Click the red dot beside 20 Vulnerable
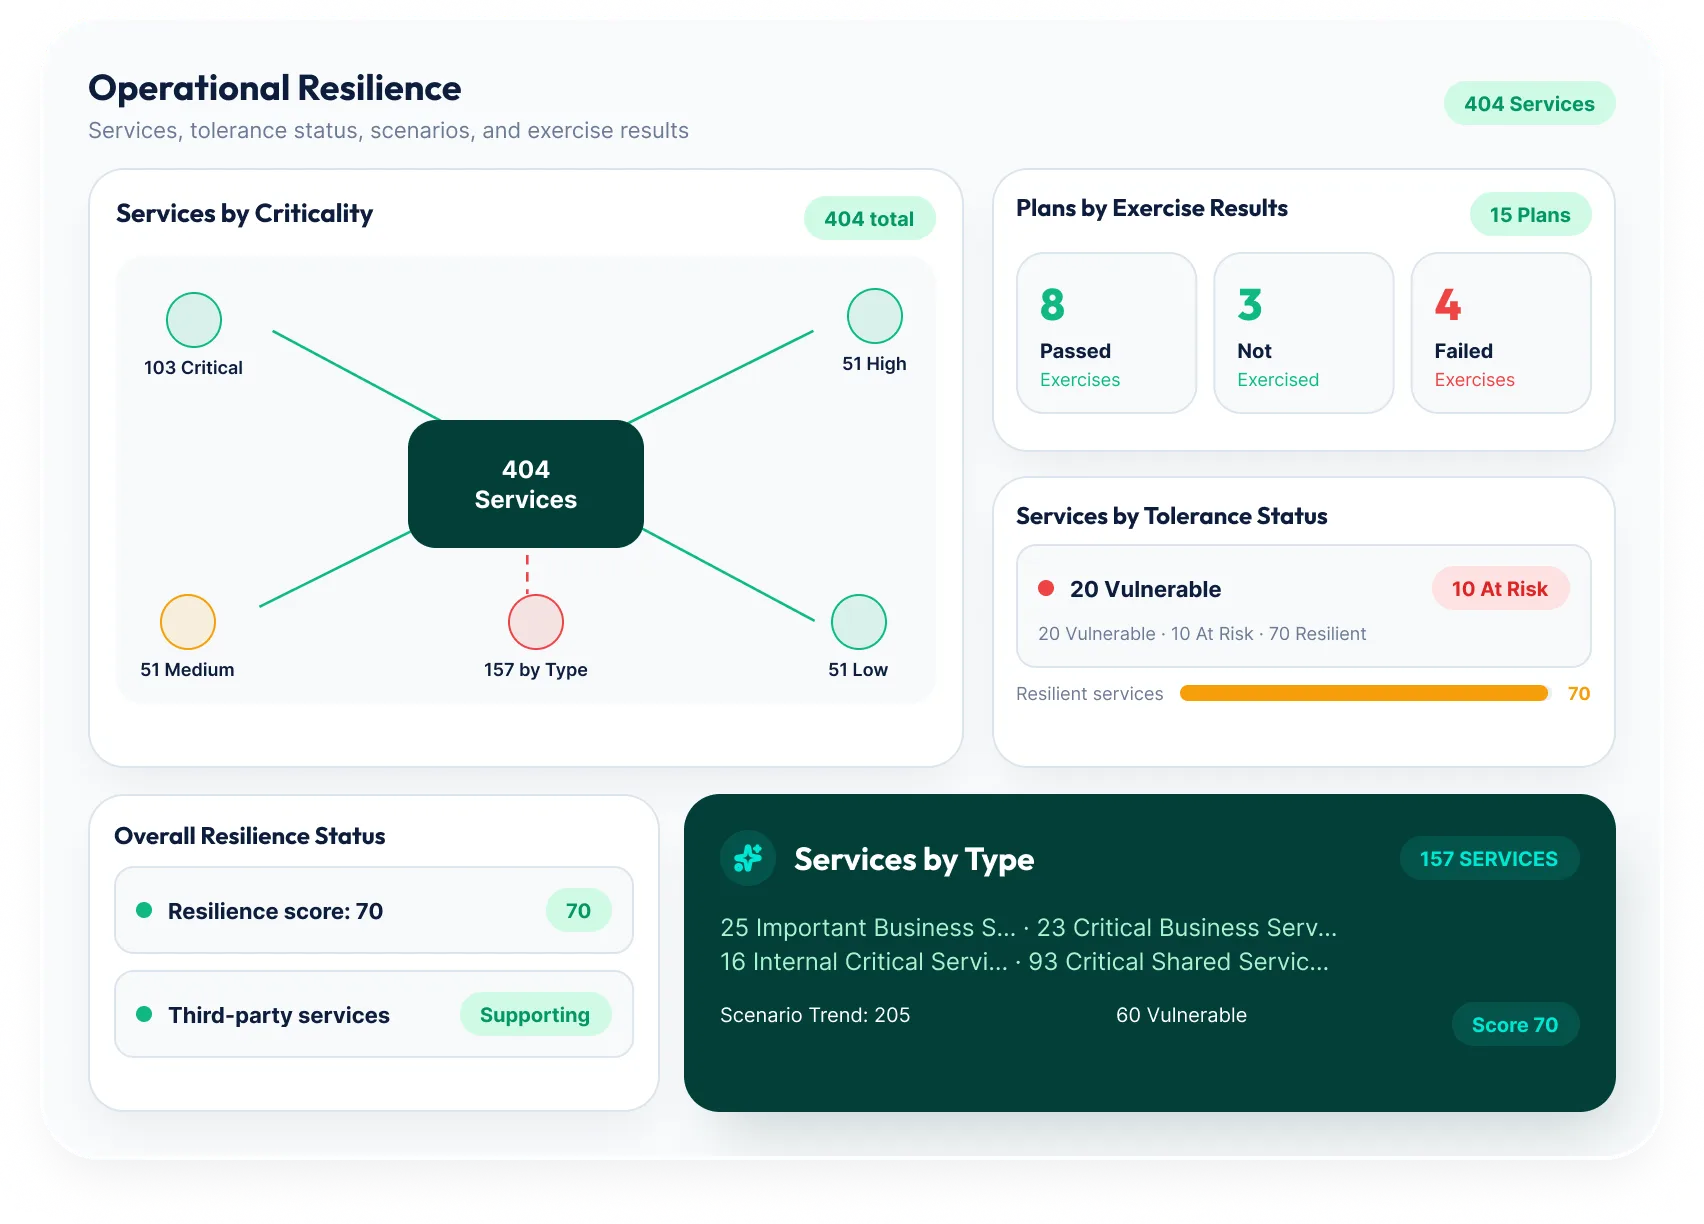This screenshot has width=1704, height=1224. point(1046,588)
